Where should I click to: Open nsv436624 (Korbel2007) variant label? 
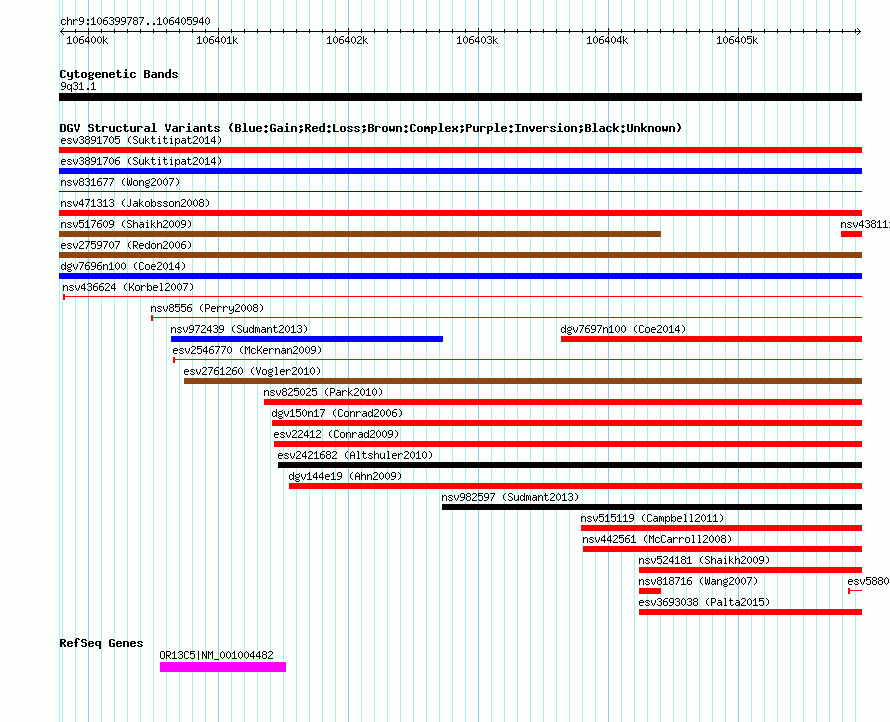[x=128, y=287]
